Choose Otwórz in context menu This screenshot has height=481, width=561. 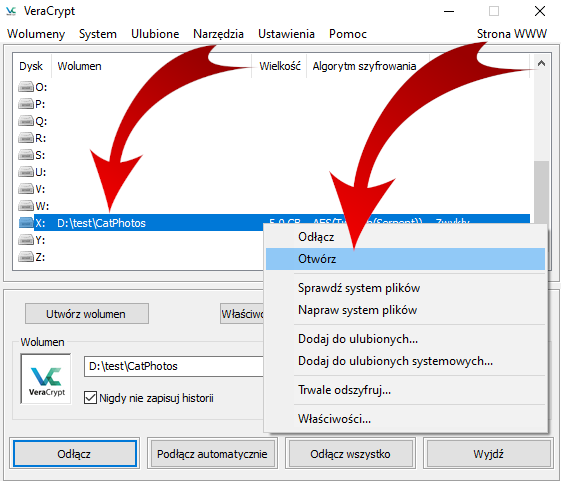(405, 259)
